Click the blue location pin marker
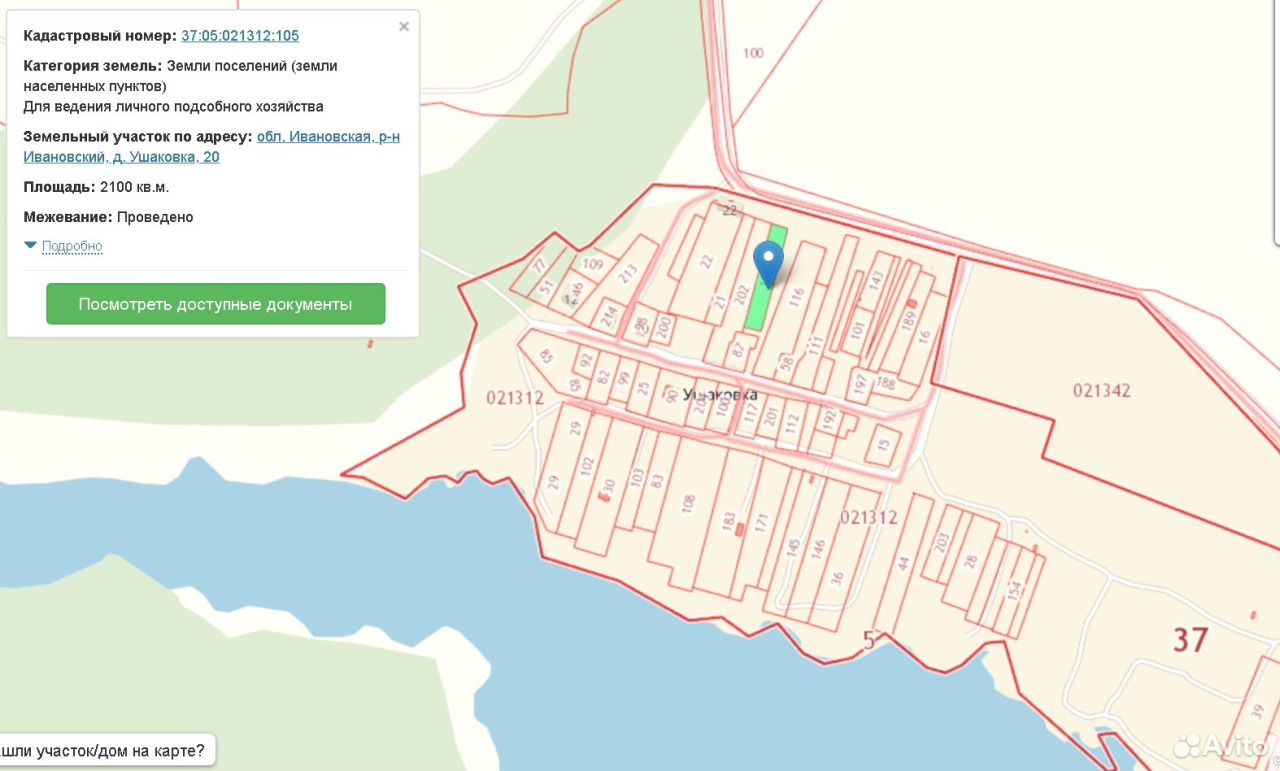 pos(768,264)
